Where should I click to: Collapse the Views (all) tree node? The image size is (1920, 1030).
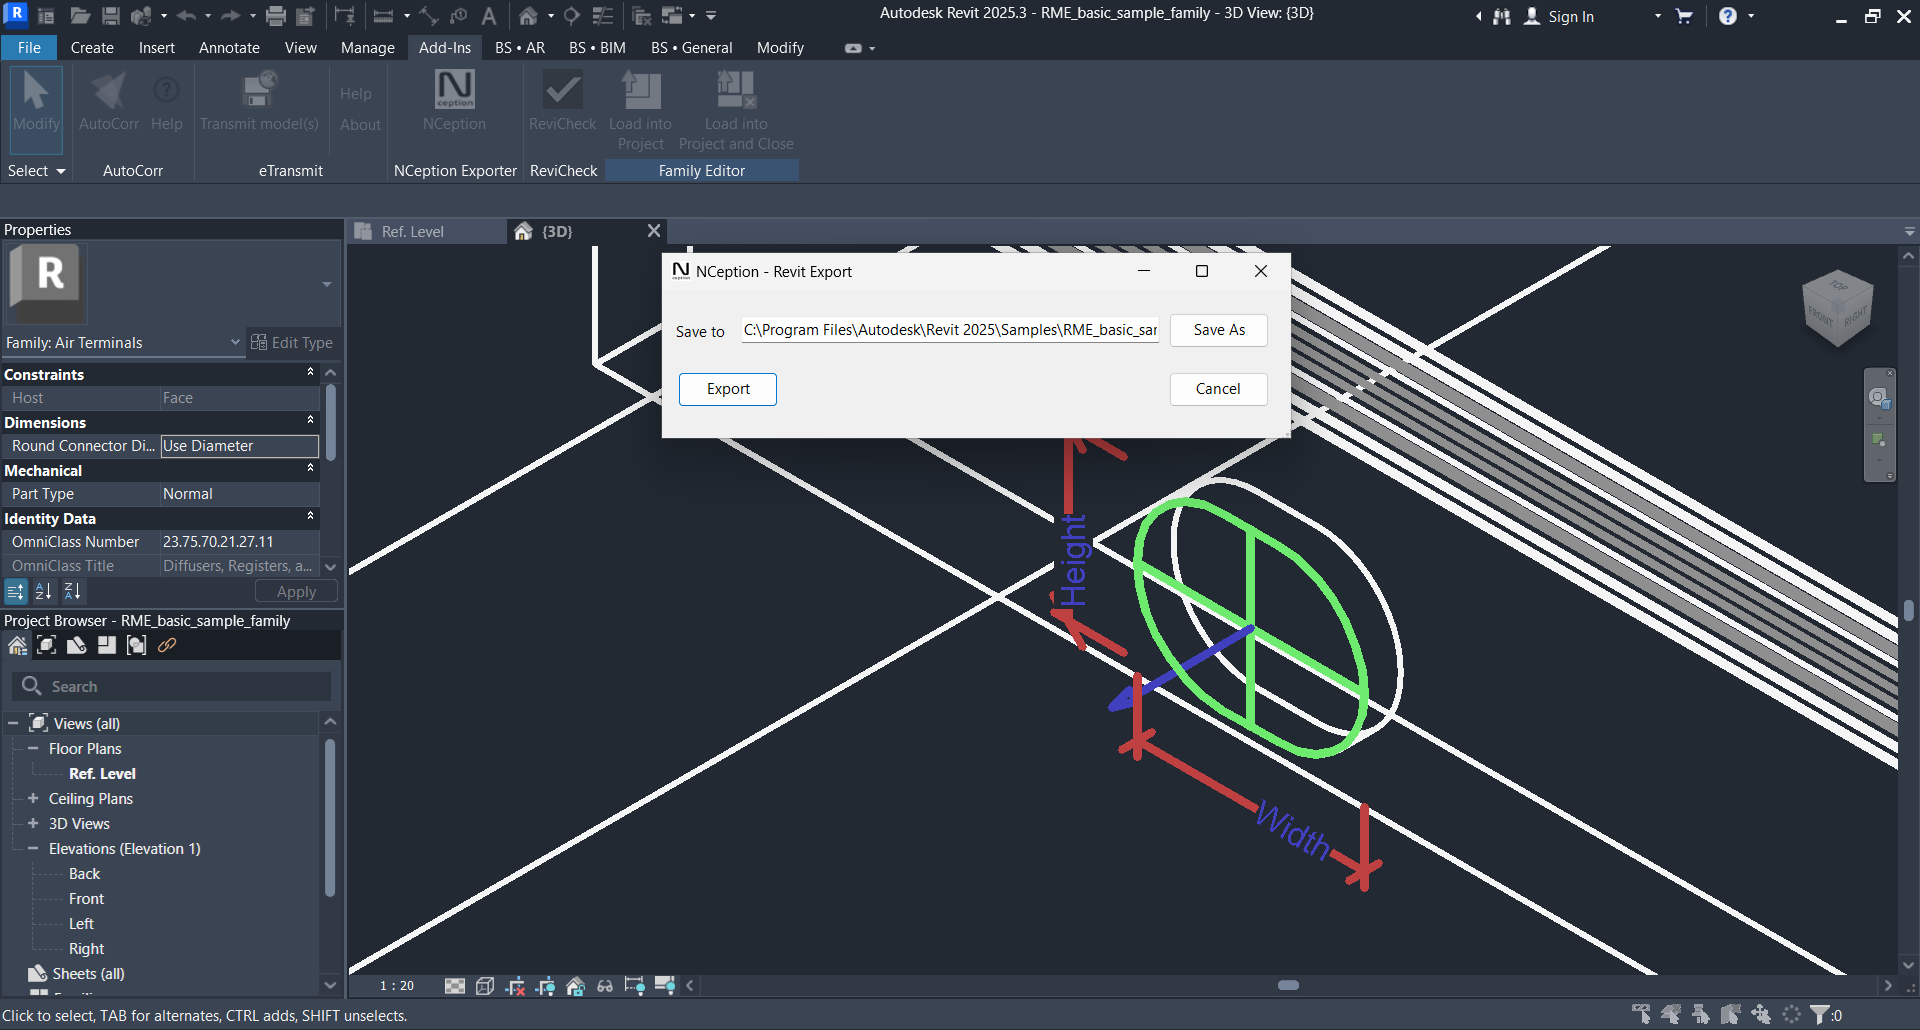(13, 723)
